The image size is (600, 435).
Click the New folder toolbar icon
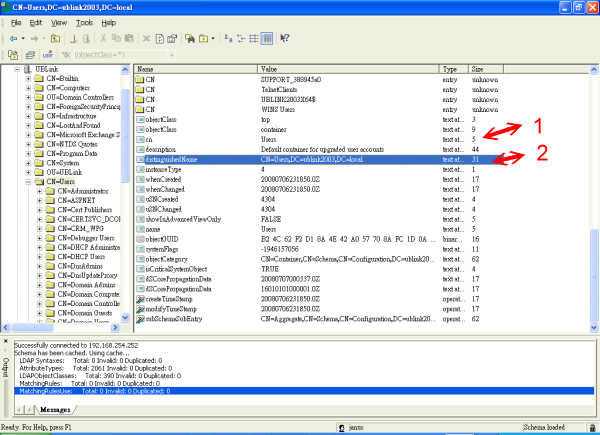point(204,38)
